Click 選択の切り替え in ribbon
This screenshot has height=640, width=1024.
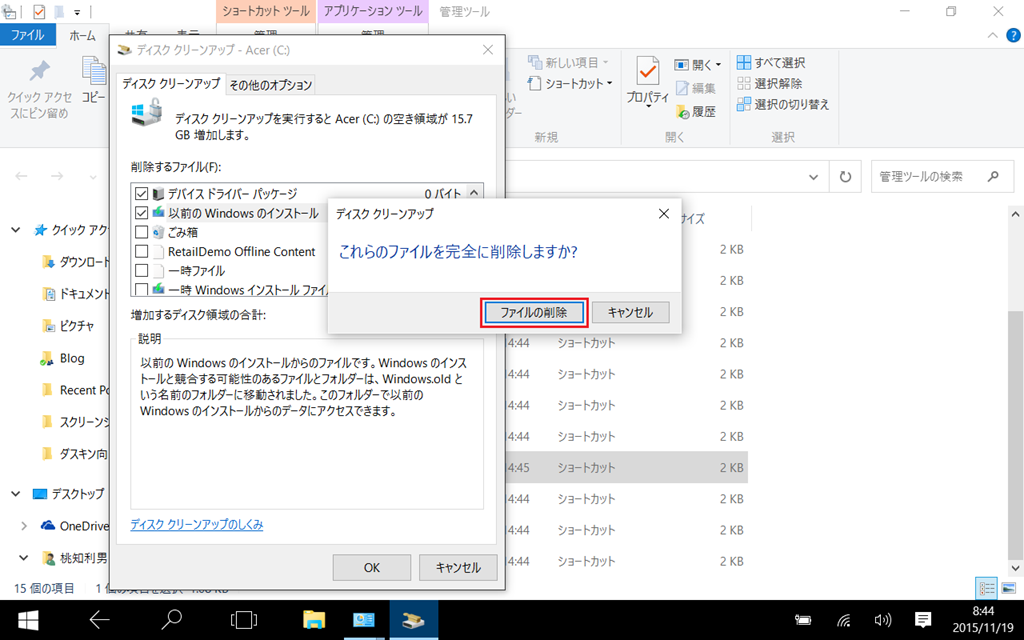click(x=783, y=104)
